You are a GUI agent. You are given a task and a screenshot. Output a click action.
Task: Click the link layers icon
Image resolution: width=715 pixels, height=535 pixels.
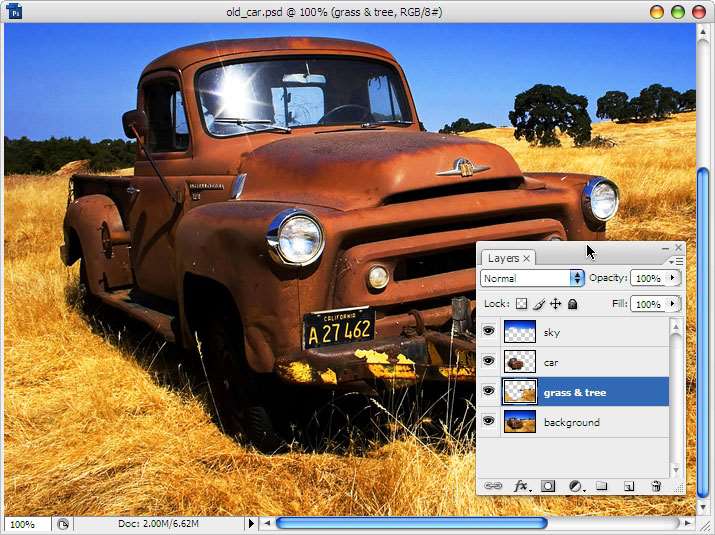pos(493,485)
